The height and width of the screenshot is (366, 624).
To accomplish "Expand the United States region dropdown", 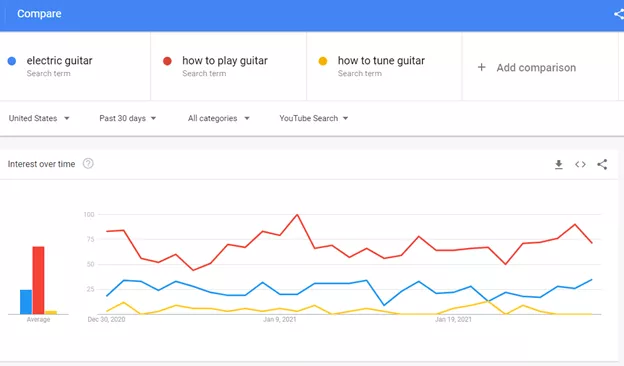I will (39, 118).
